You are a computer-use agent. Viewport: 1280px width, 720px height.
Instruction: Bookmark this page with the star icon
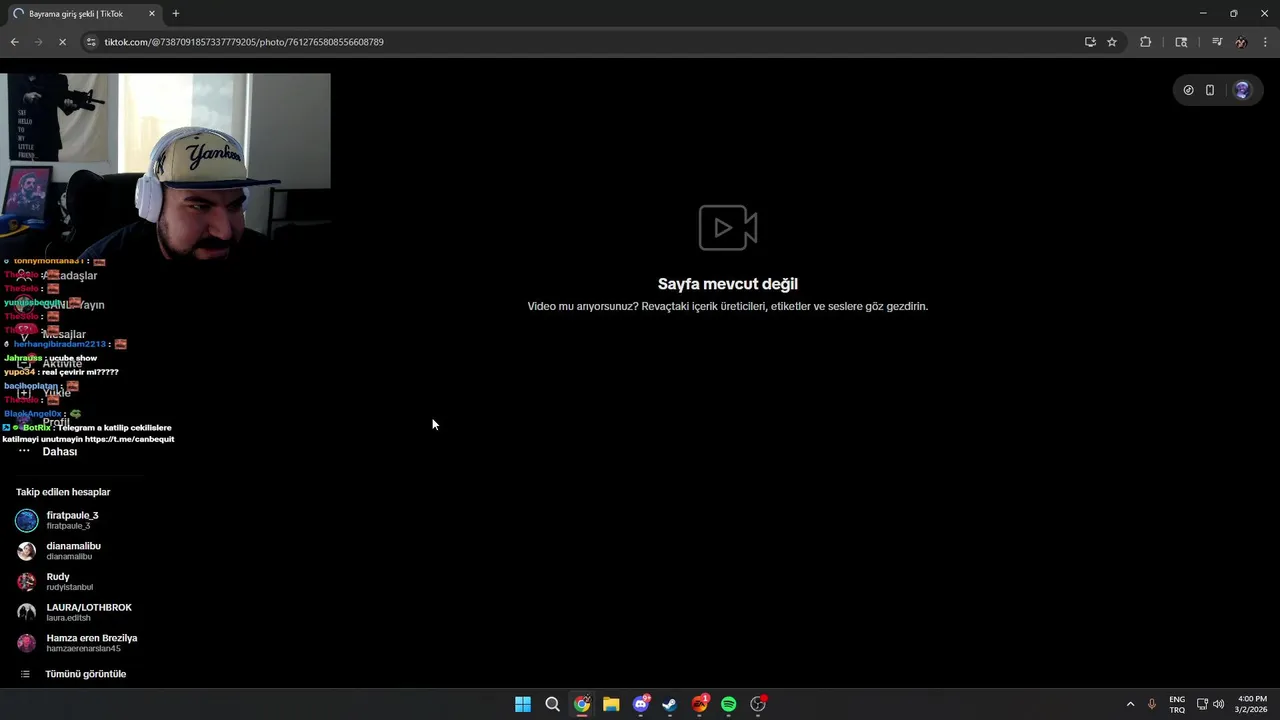coord(1112,42)
